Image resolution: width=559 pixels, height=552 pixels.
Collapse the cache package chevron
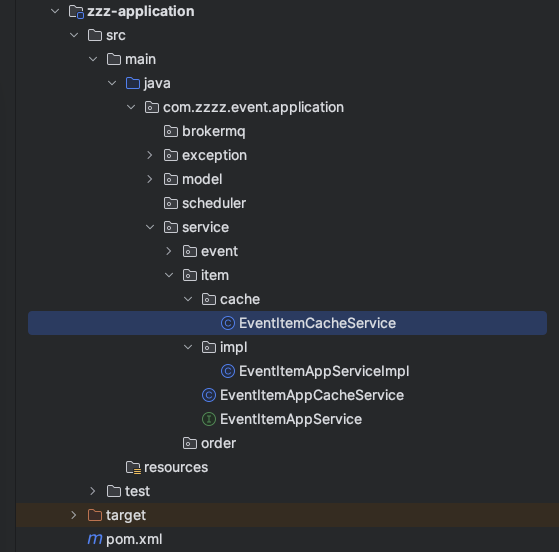pyautogui.click(x=188, y=299)
